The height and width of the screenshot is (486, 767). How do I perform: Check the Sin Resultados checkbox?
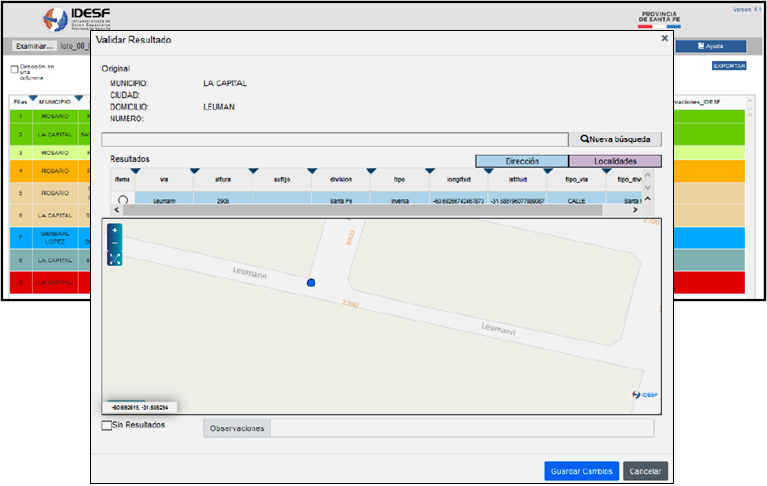(x=108, y=425)
